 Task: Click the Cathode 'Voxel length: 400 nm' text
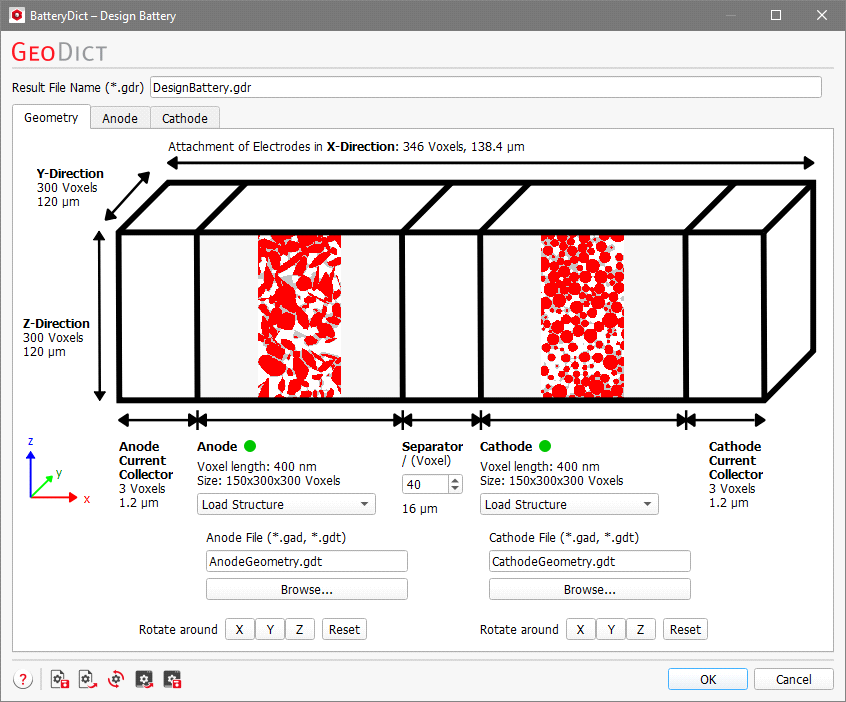pos(540,466)
